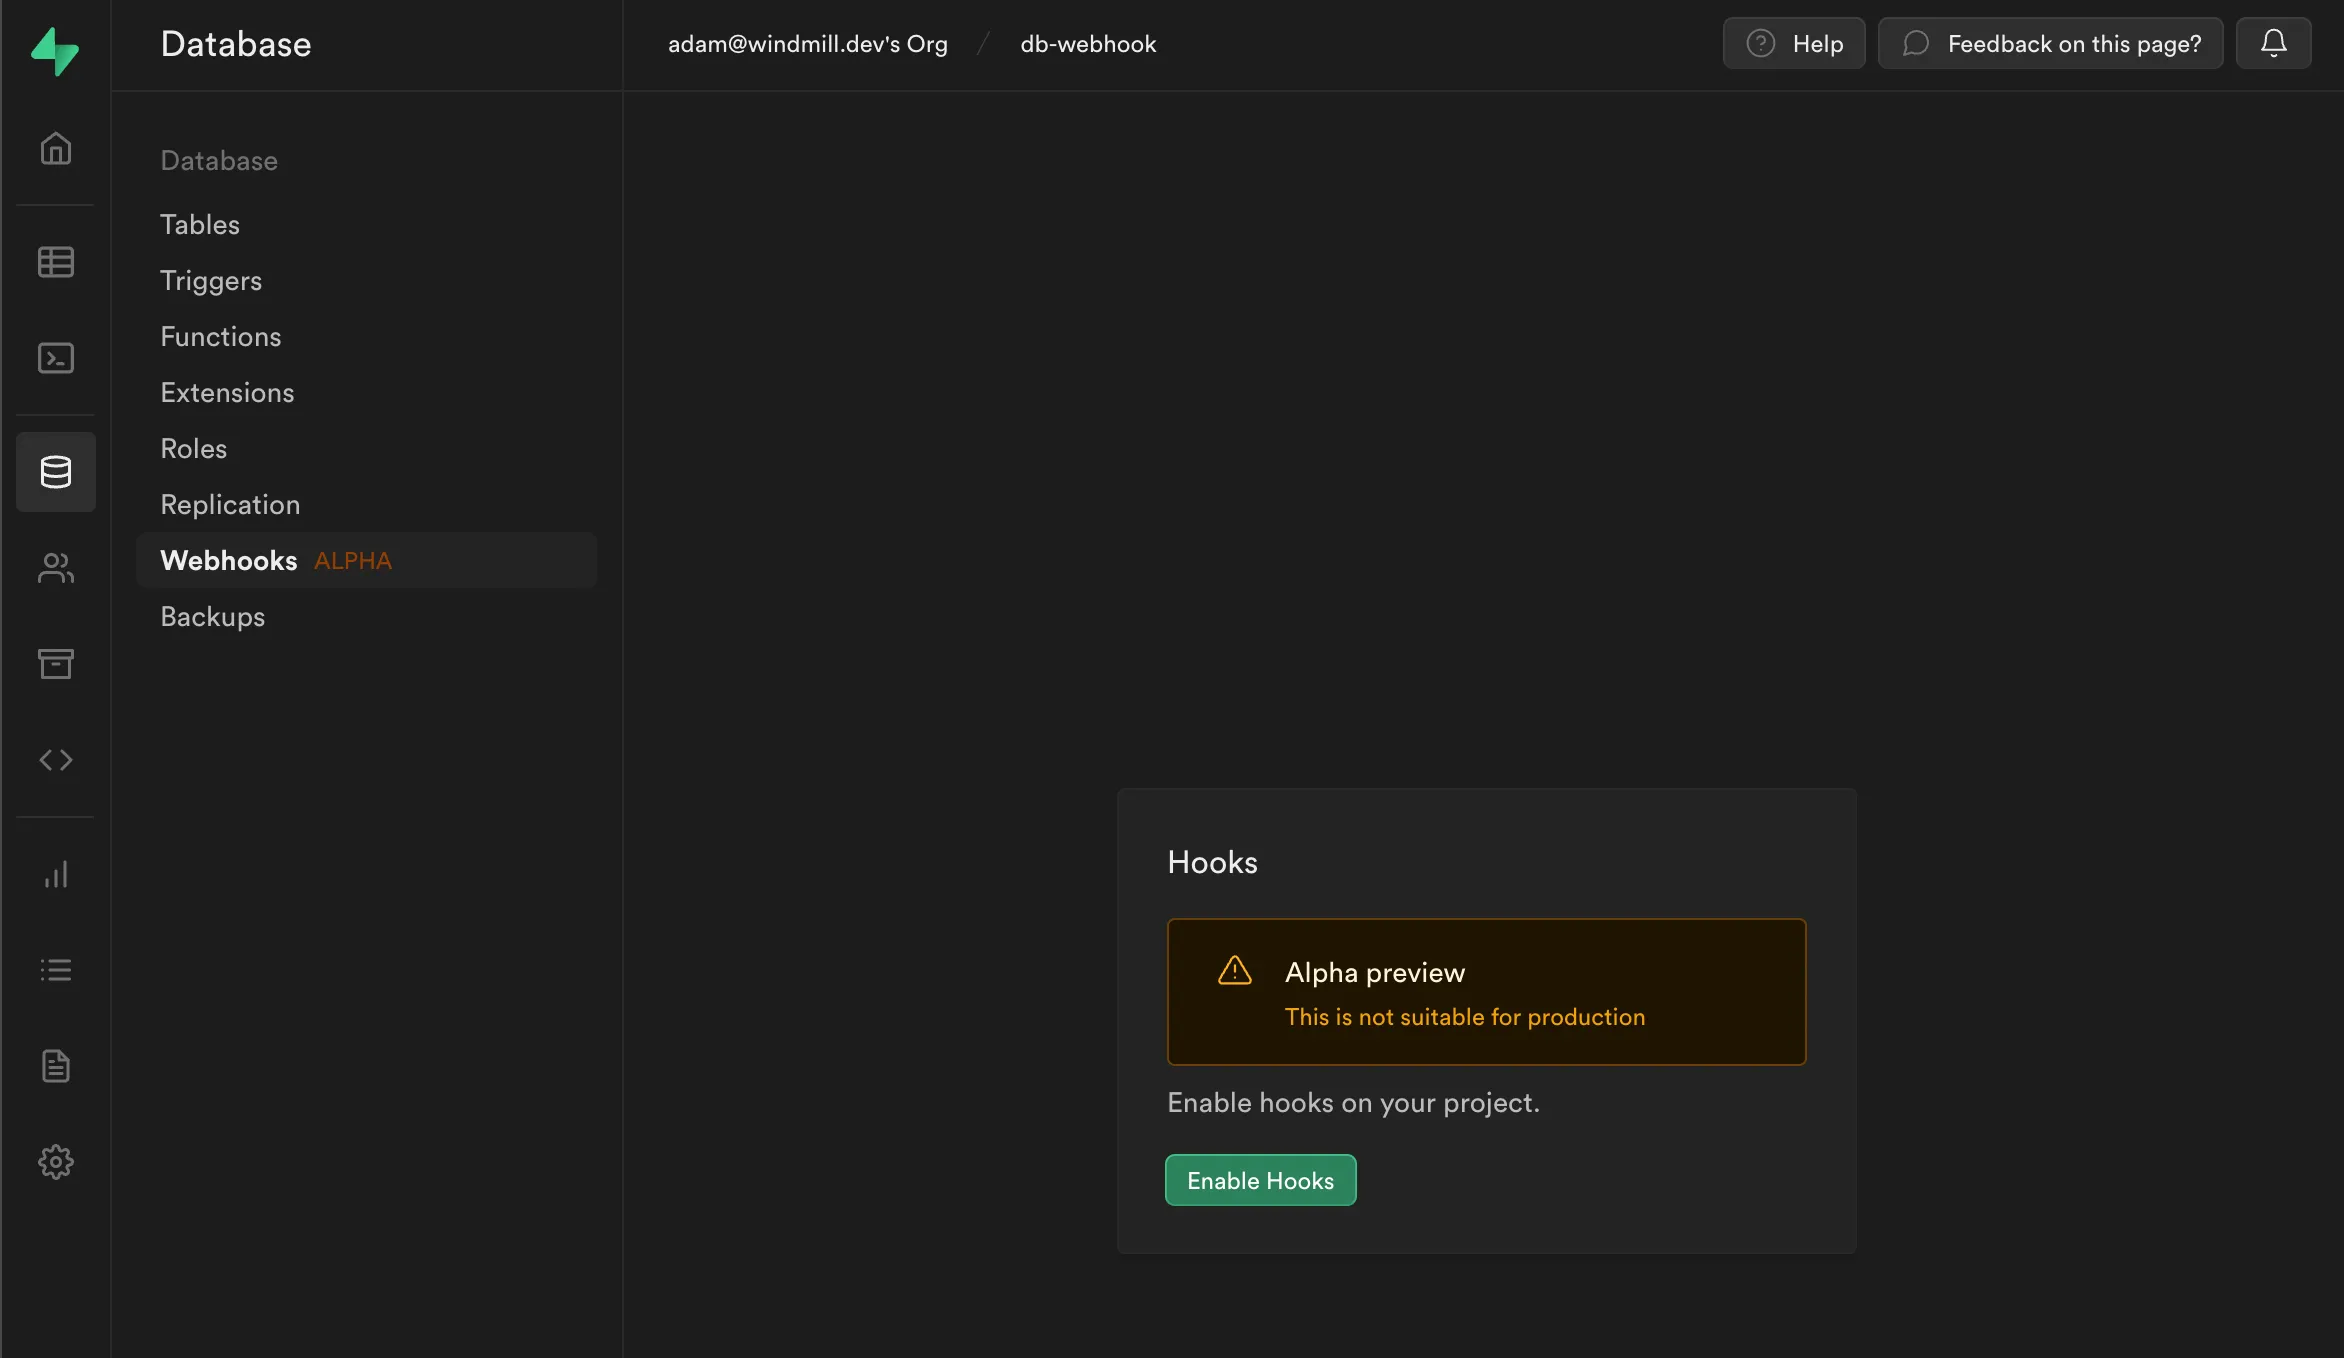
Task: Open the Table Editor icon
Action: tap(55, 262)
